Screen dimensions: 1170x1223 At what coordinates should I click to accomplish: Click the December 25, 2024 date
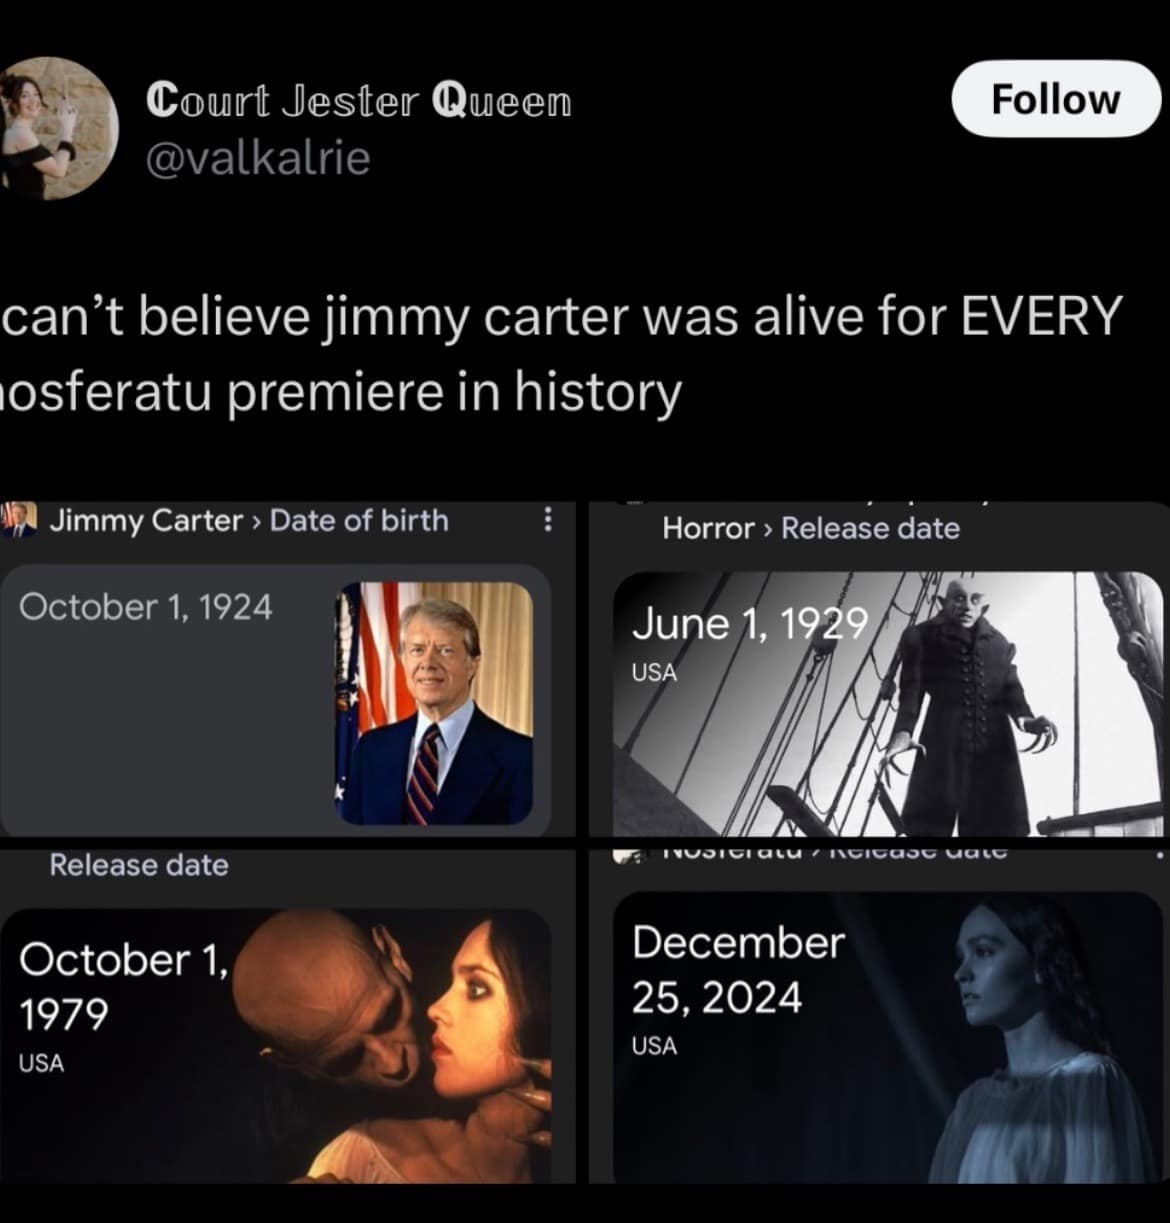coord(738,970)
